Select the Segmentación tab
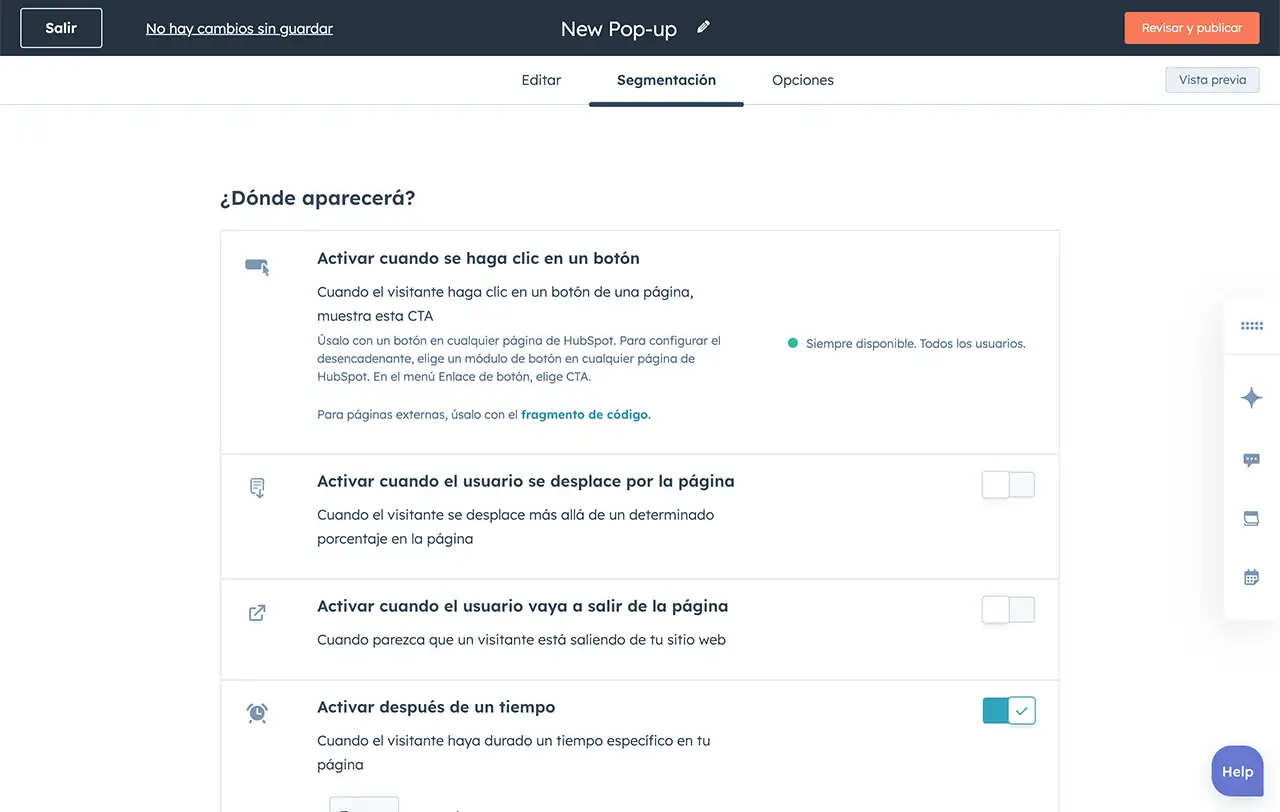Viewport: 1280px width, 812px height. (666, 80)
